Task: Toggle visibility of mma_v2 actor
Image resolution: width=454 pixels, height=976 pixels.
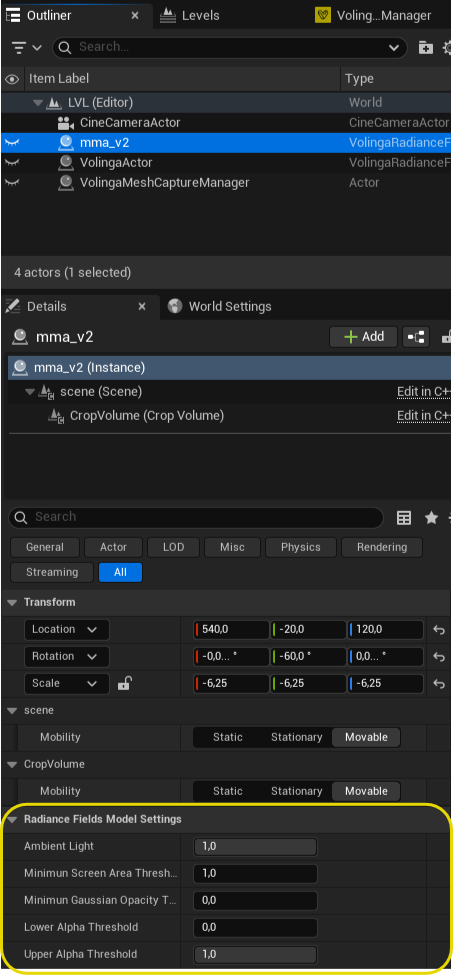Action: pyautogui.click(x=12, y=143)
